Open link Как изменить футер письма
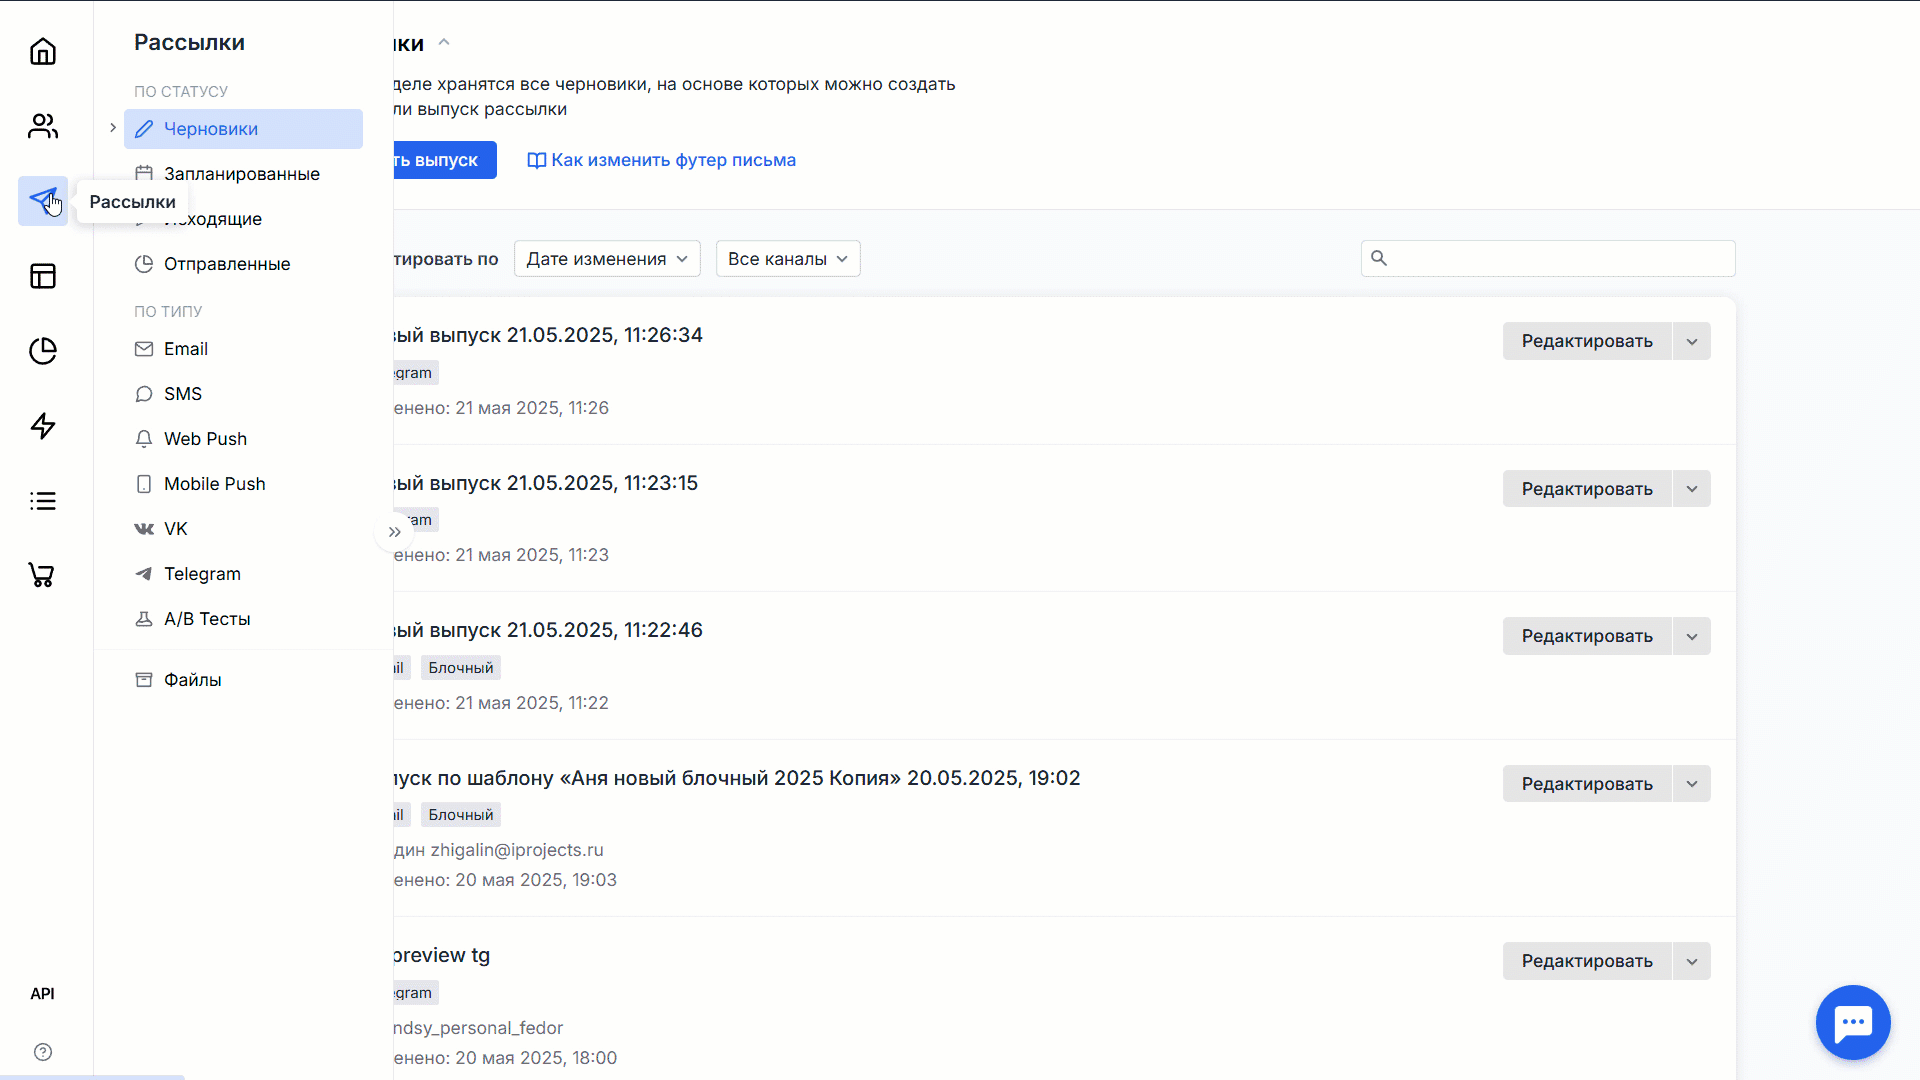The width and height of the screenshot is (1920, 1080). click(660, 160)
